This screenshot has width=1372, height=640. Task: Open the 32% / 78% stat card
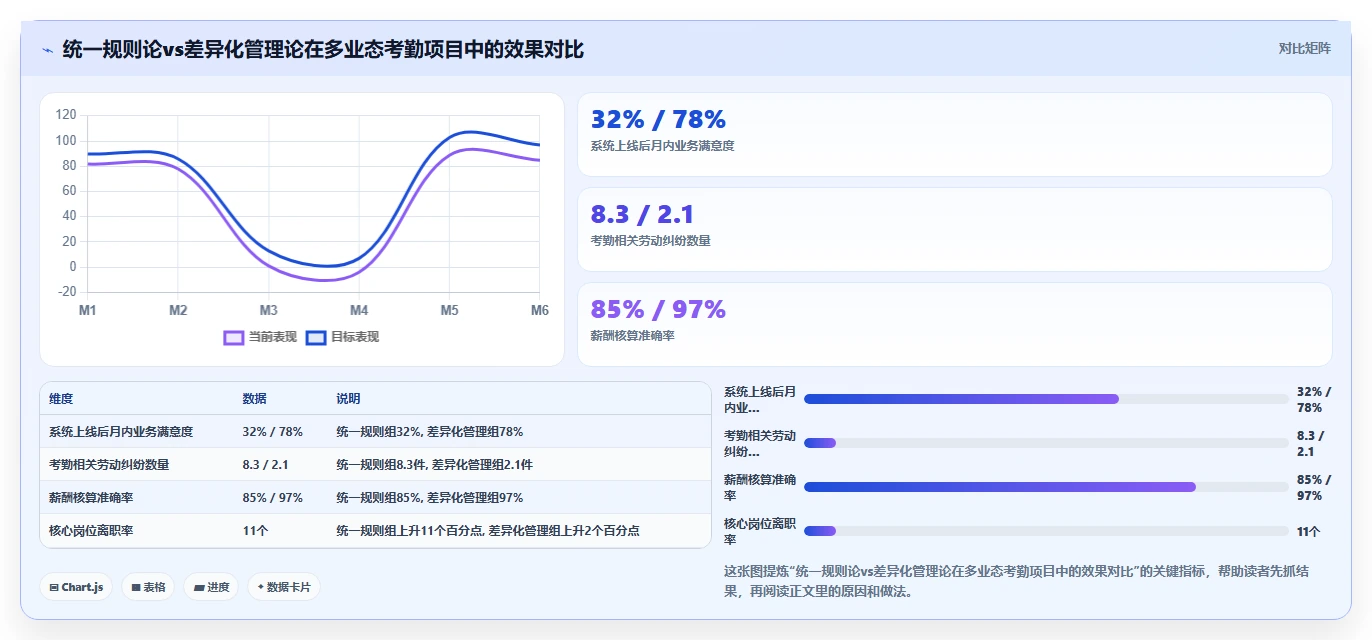point(955,135)
